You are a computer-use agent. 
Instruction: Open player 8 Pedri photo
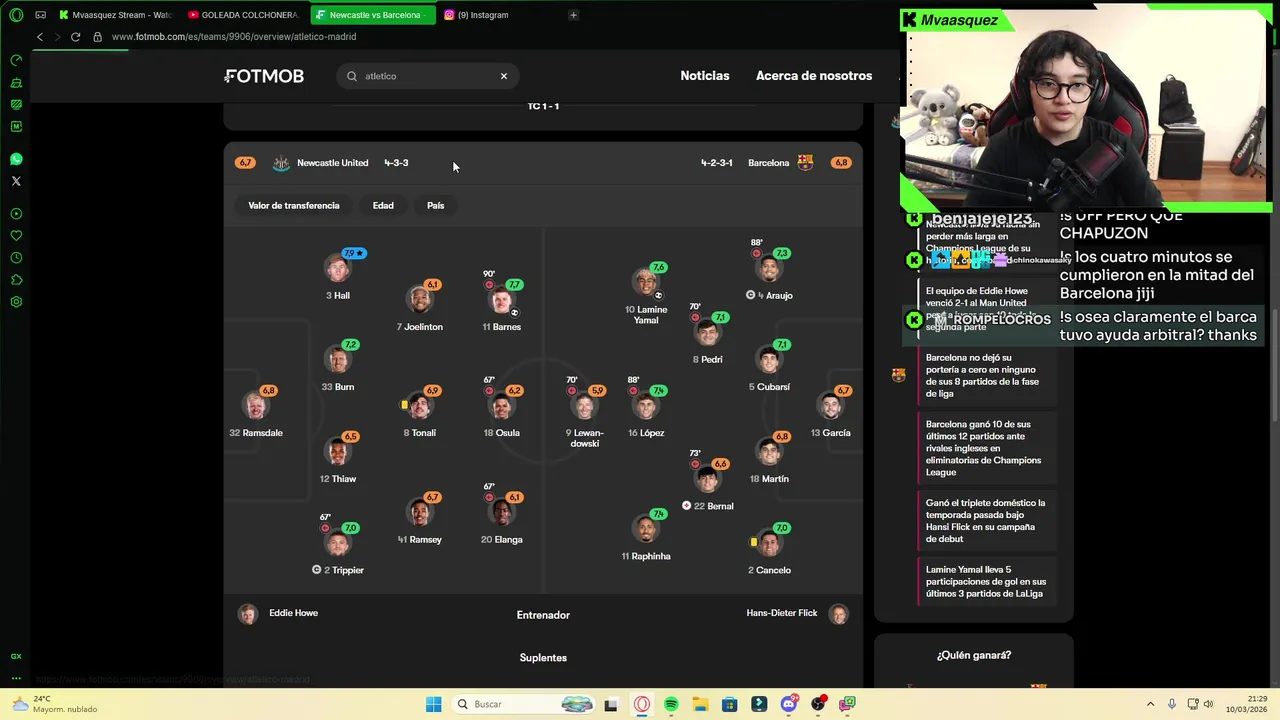point(708,332)
